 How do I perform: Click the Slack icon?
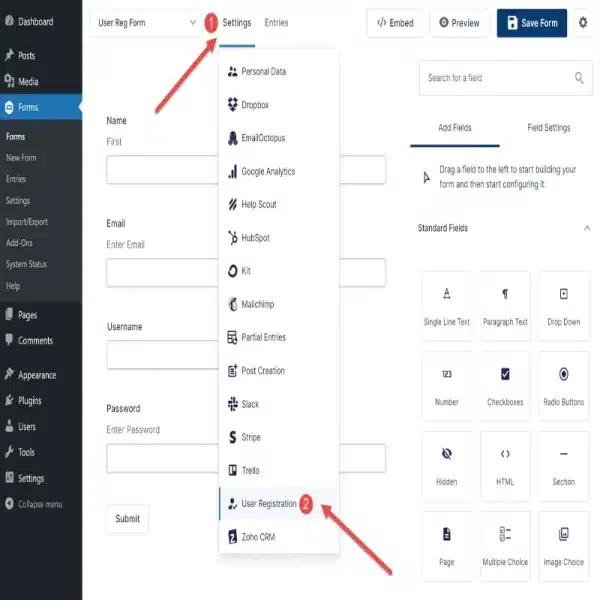pos(232,404)
